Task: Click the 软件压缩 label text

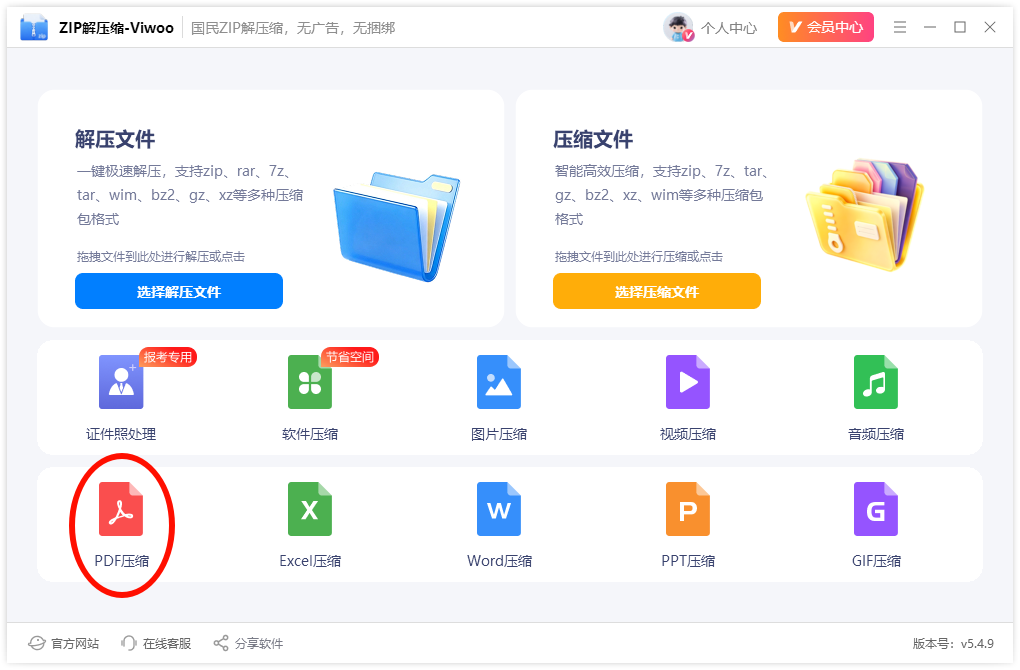Action: (x=310, y=434)
